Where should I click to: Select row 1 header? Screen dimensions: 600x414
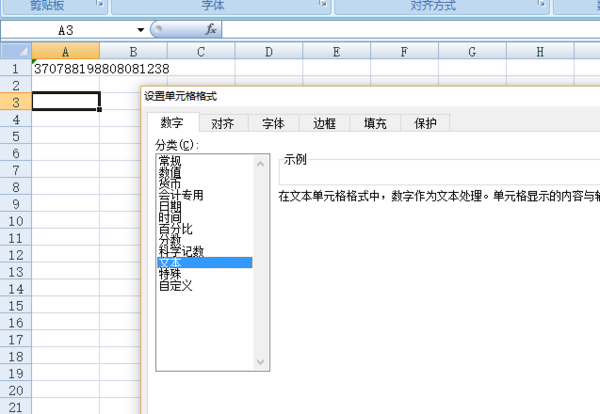point(16,68)
